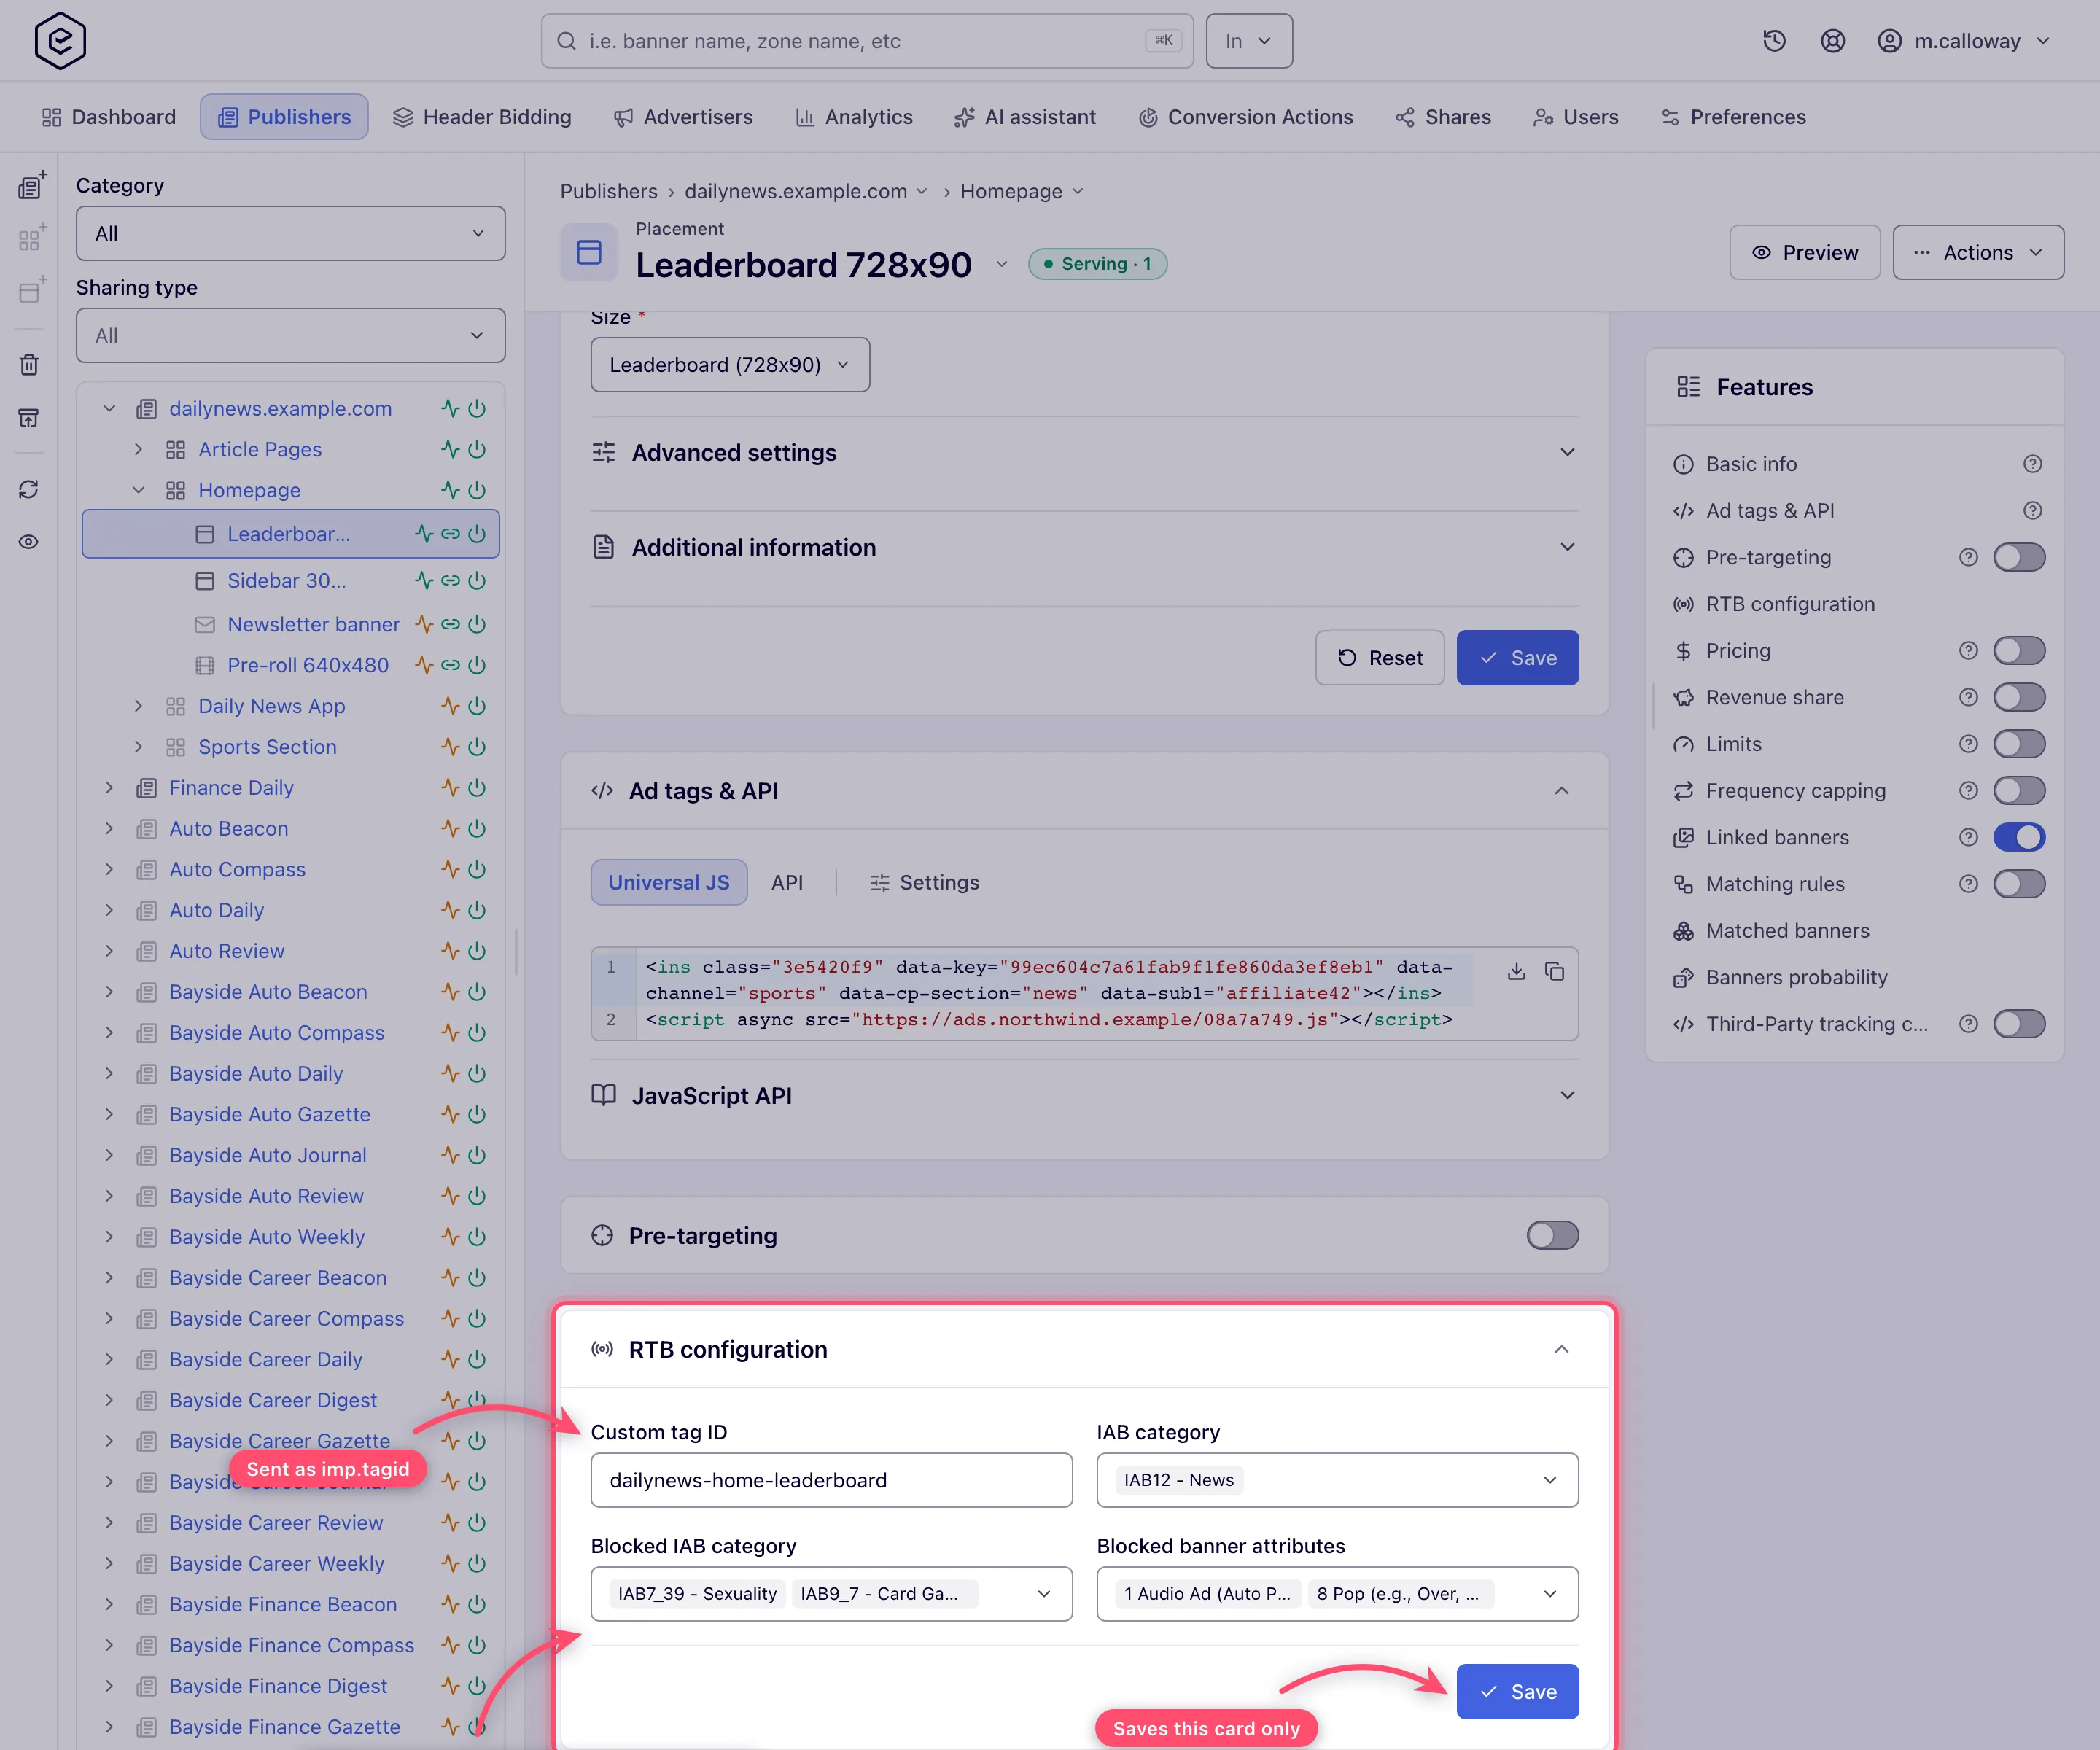Toggle Revenue share feature switch
Screen dimensions: 2100x1750
[x=2018, y=697]
